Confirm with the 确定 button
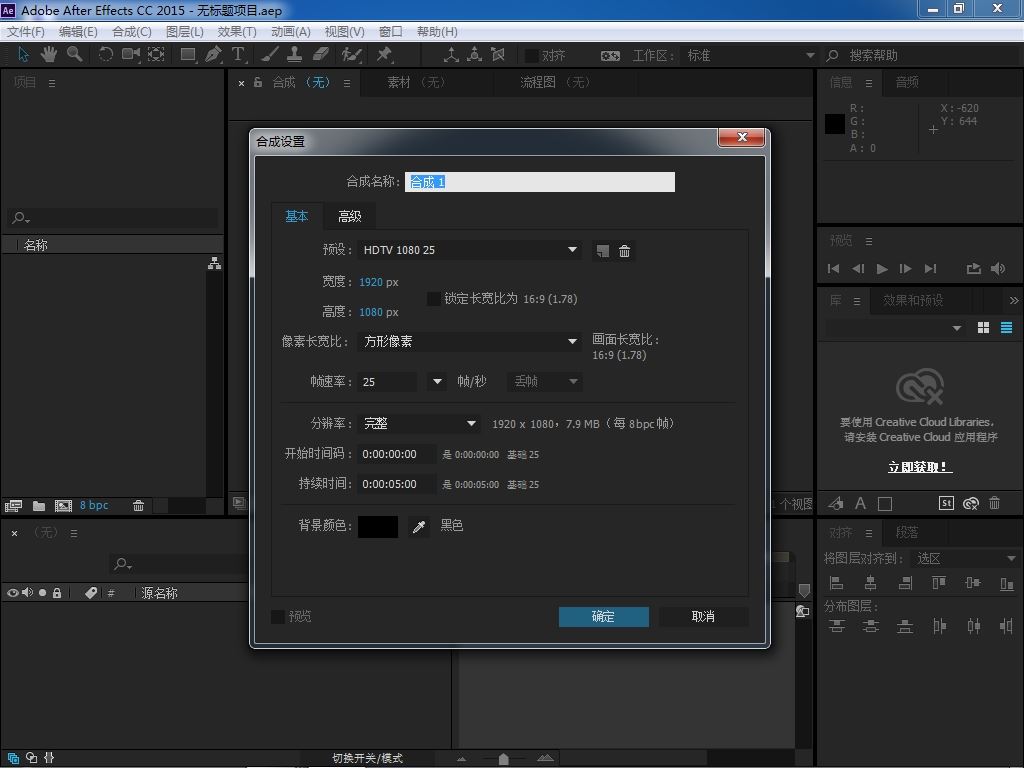The width and height of the screenshot is (1024, 768). click(x=603, y=616)
